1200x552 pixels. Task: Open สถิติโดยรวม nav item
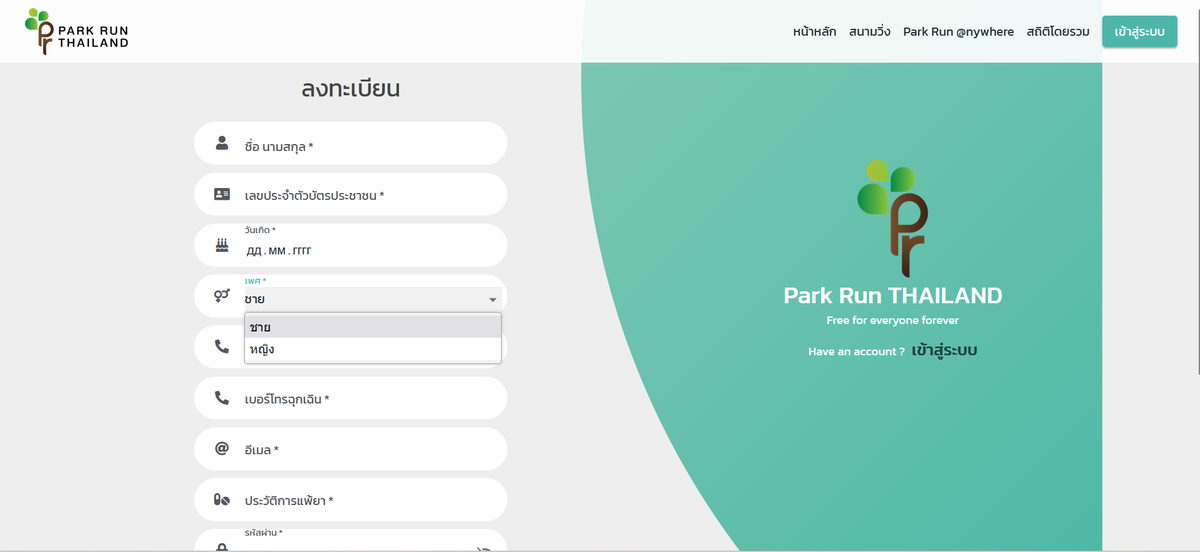(x=1058, y=32)
